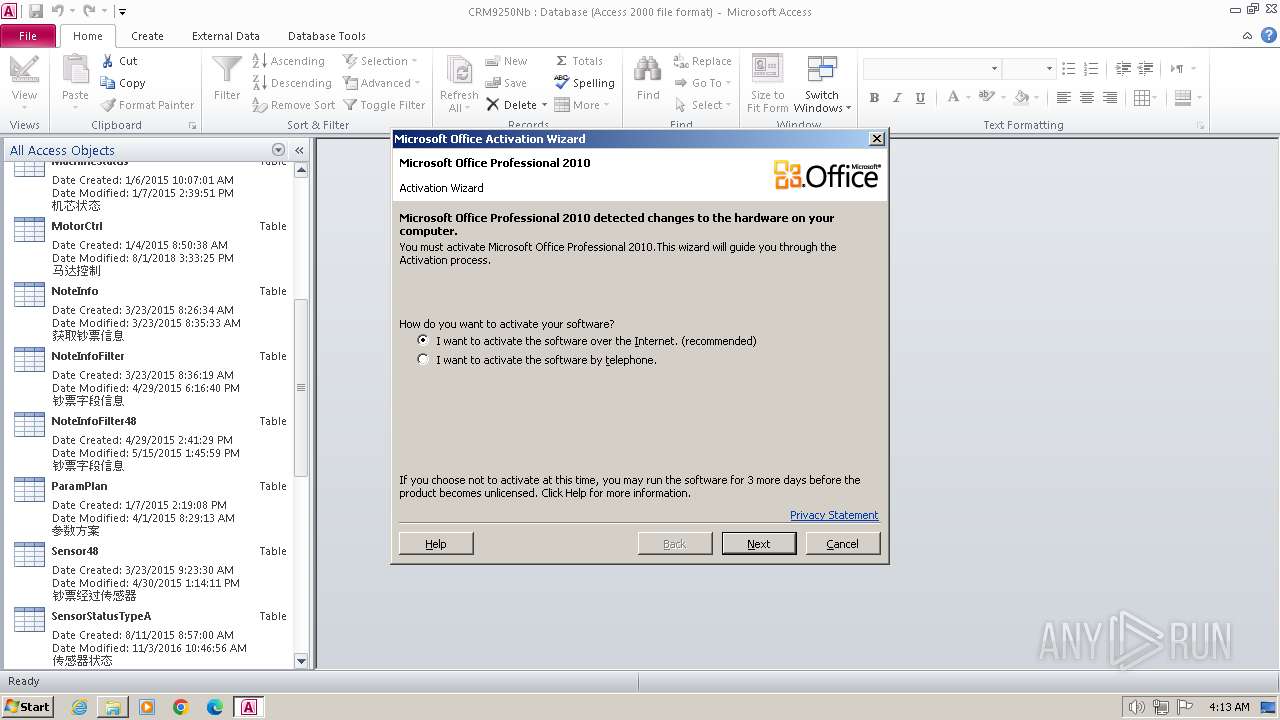Click the navigation pane scroll down arrow
The width and height of the screenshot is (1280, 720).
(x=301, y=661)
